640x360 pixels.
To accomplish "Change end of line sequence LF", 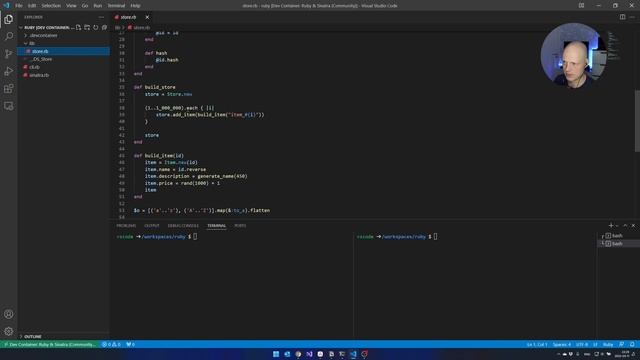I will 595,344.
